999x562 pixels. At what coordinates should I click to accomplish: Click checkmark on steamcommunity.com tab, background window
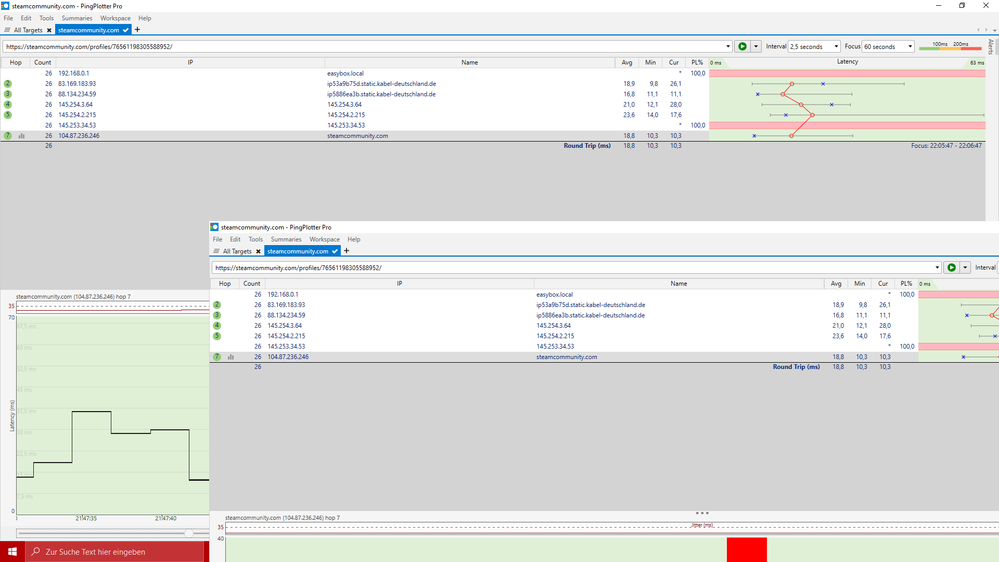click(126, 30)
